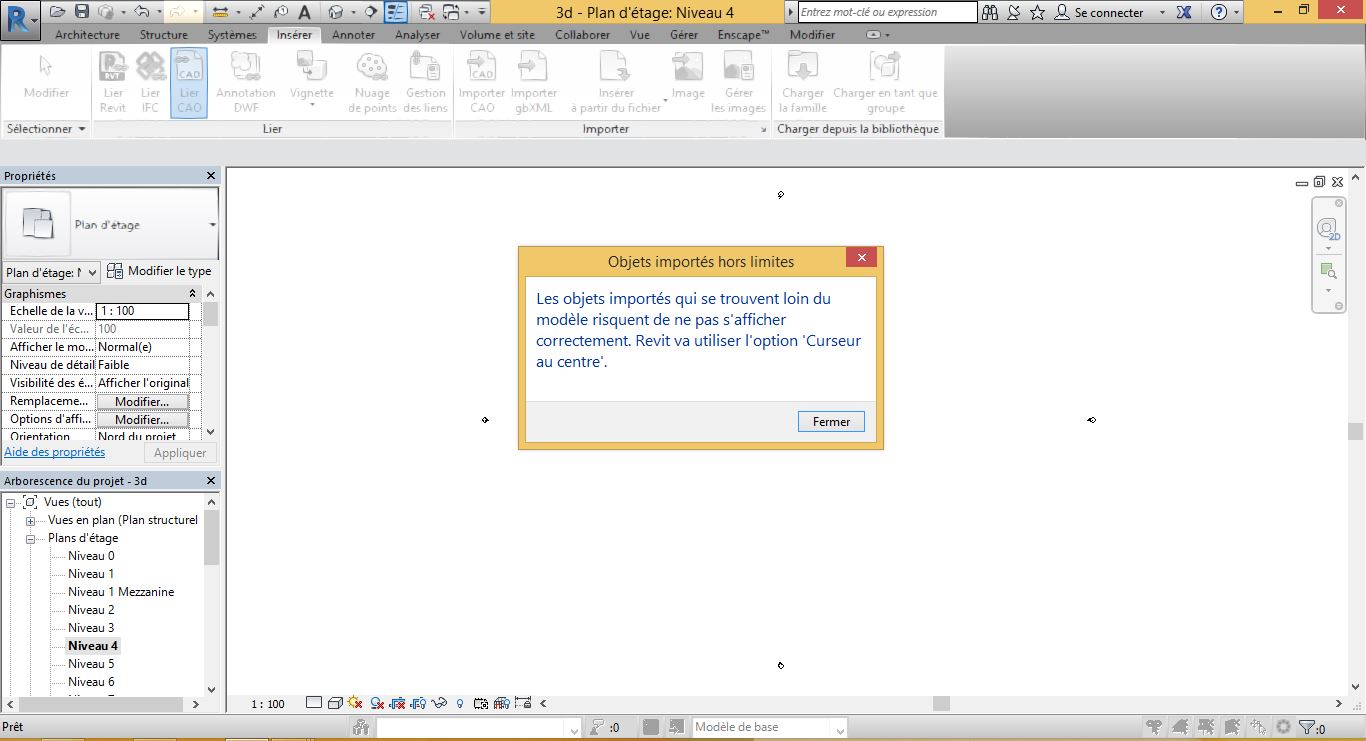Select Niveau 2 in the project browser
The height and width of the screenshot is (741, 1366).
click(x=91, y=610)
